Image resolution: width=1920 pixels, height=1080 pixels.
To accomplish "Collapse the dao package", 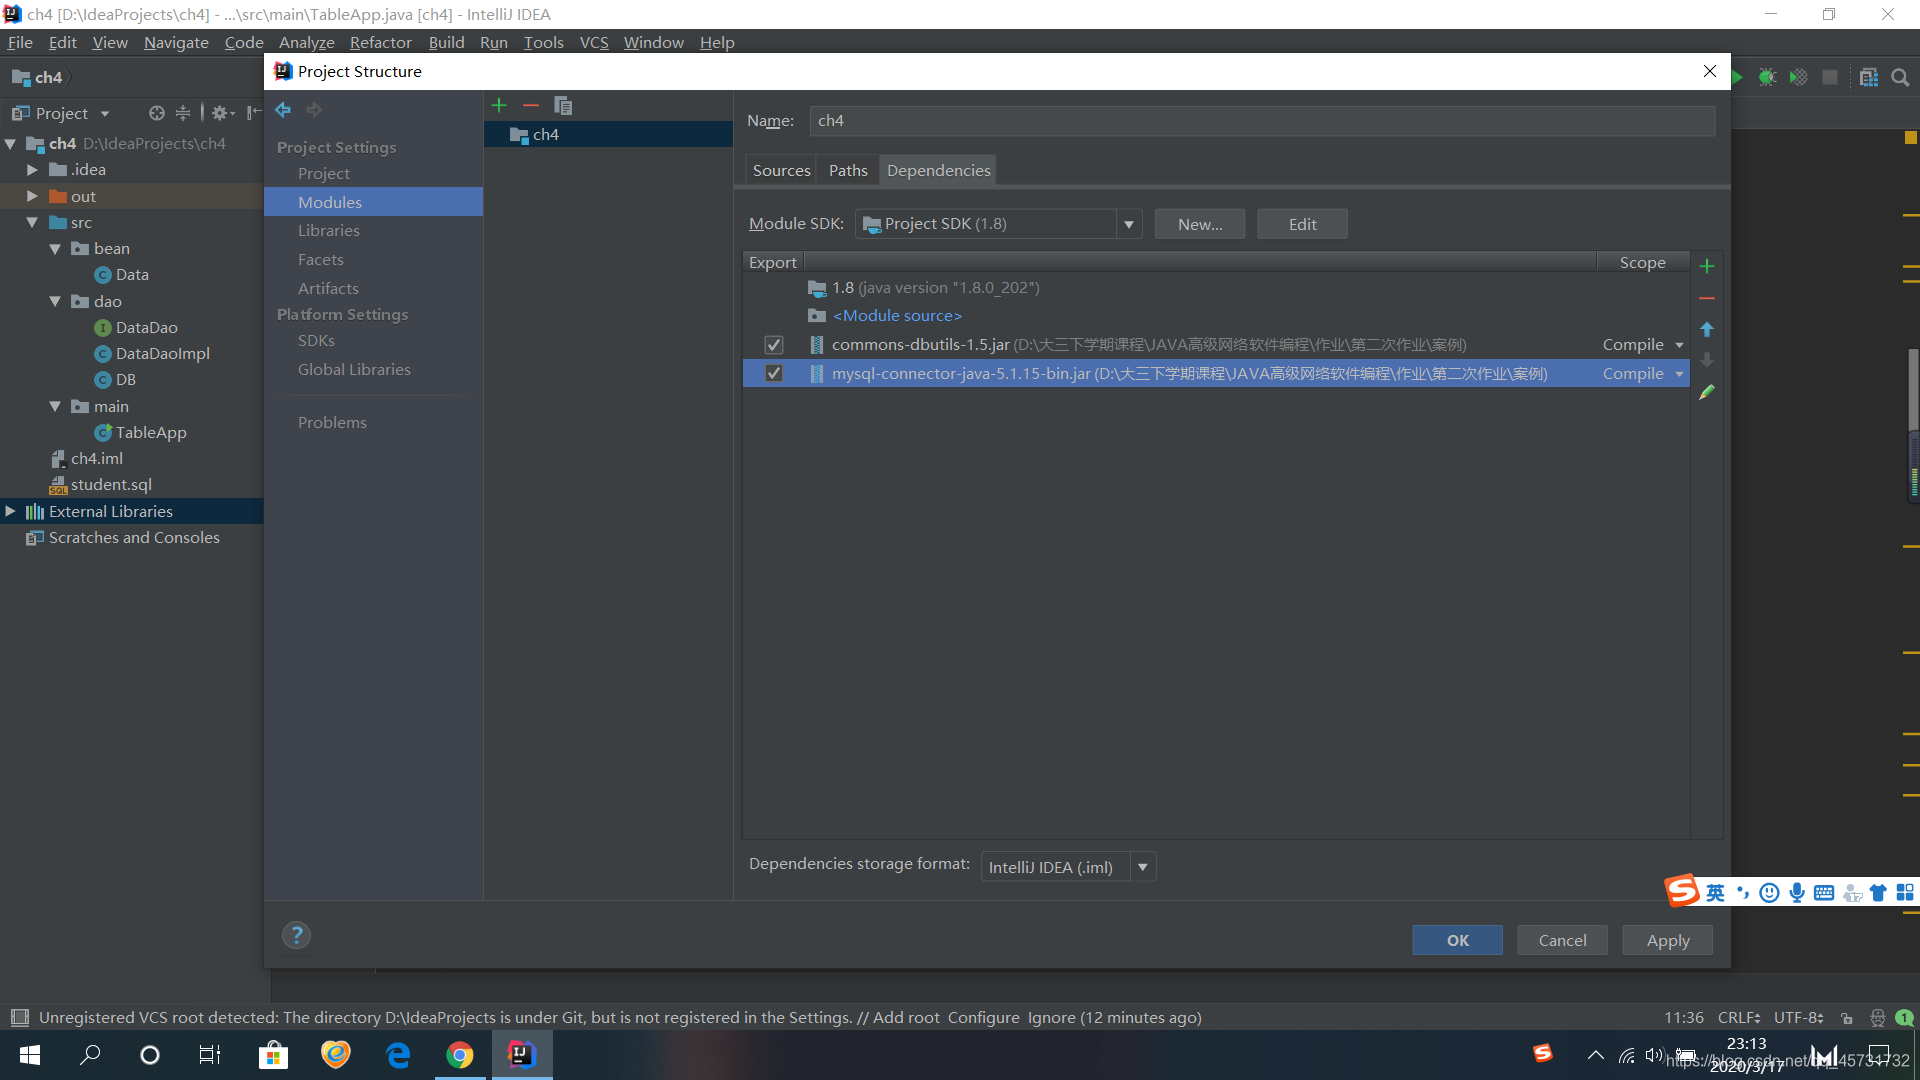I will [55, 301].
